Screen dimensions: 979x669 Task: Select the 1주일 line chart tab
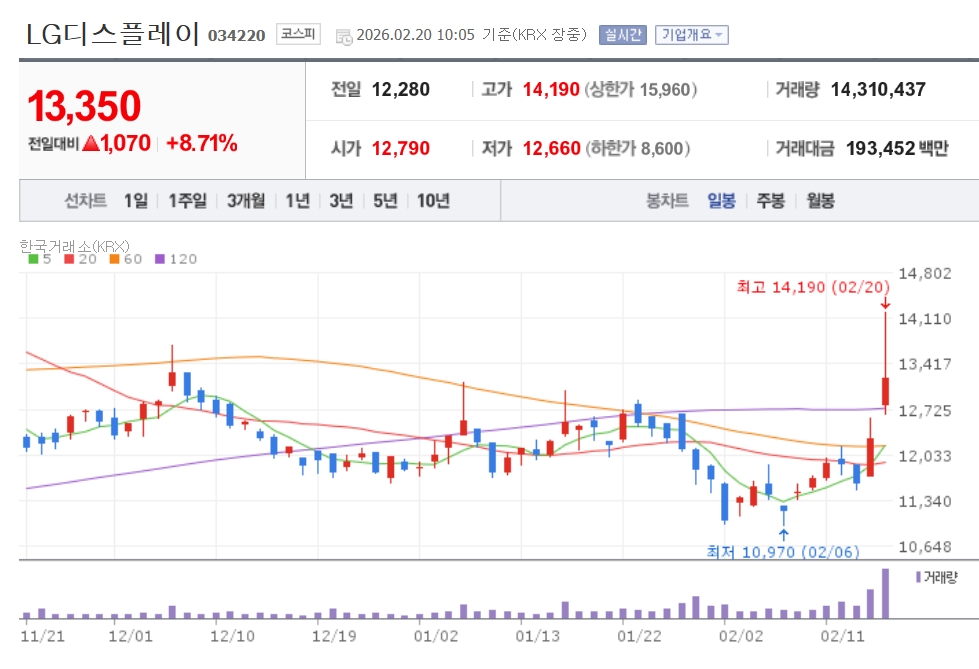187,201
